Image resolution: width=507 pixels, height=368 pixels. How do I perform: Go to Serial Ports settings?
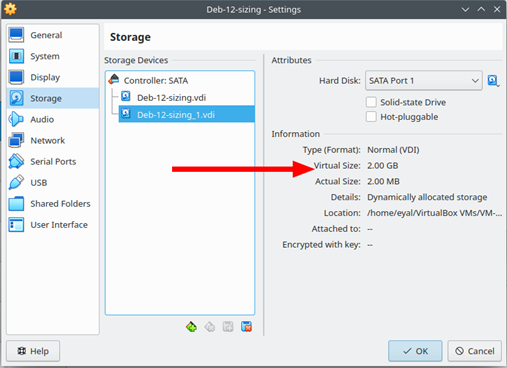(53, 162)
